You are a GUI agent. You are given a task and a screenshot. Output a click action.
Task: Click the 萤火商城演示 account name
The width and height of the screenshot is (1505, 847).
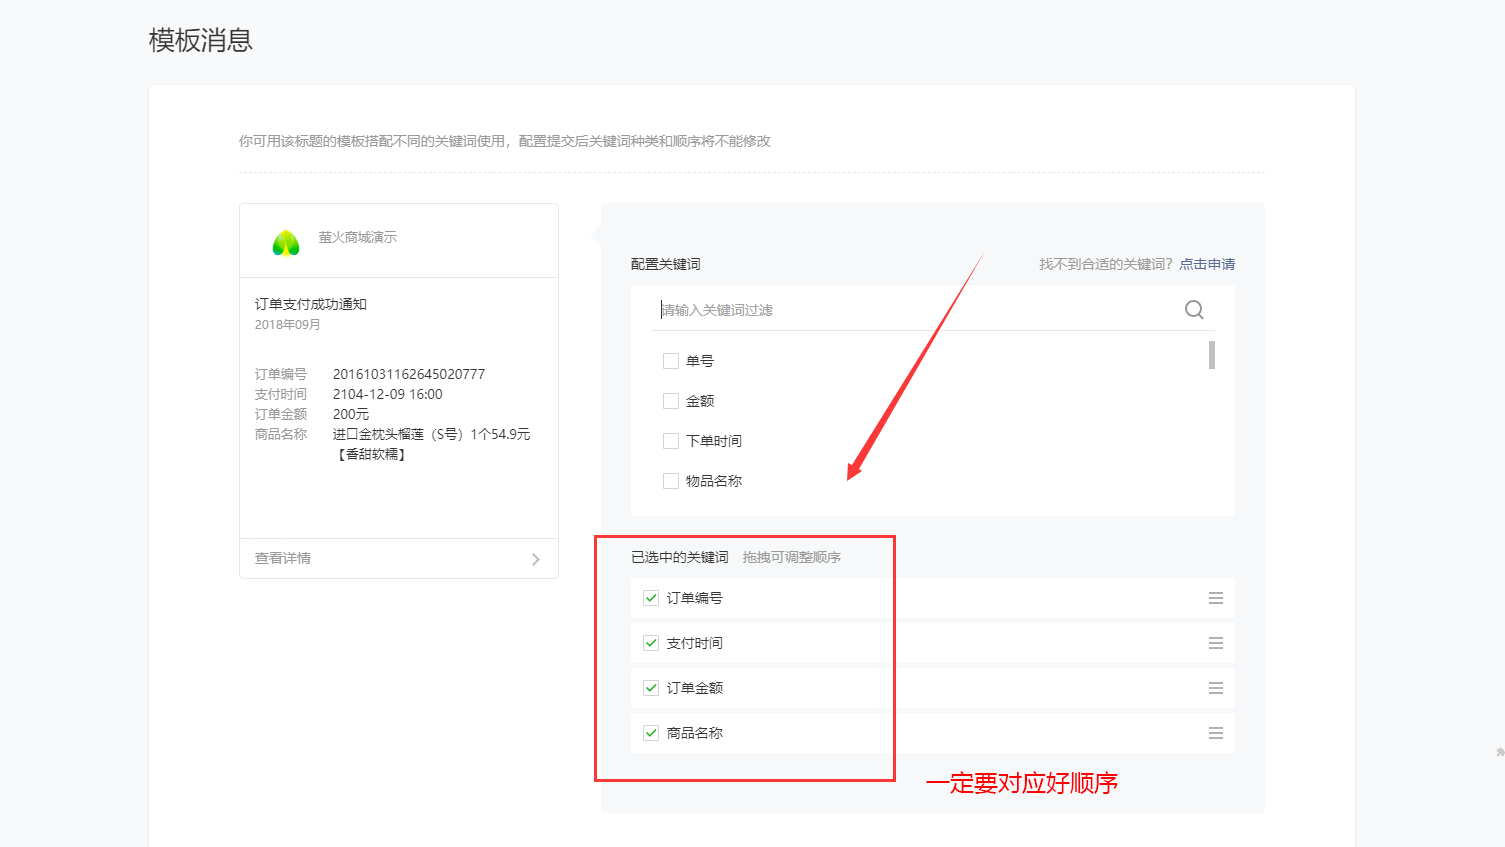point(358,237)
